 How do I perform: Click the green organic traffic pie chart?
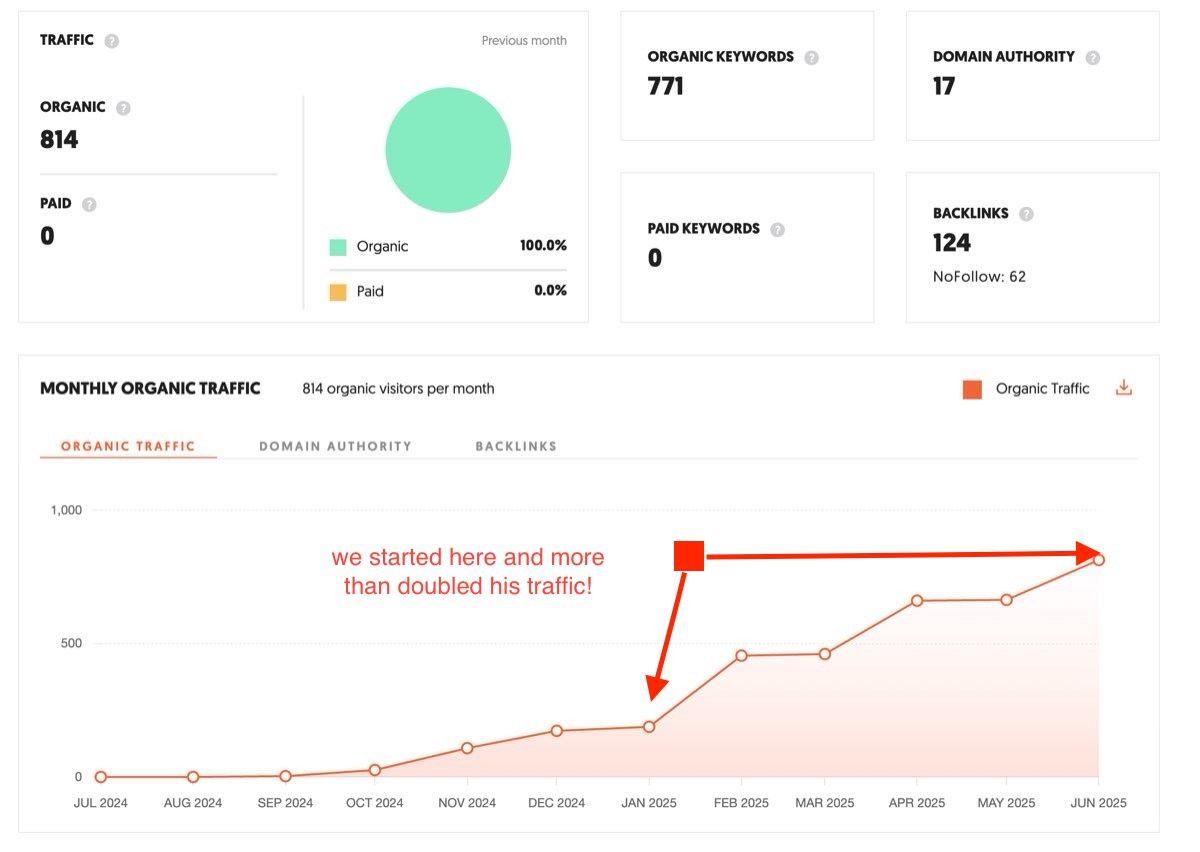[x=448, y=151]
